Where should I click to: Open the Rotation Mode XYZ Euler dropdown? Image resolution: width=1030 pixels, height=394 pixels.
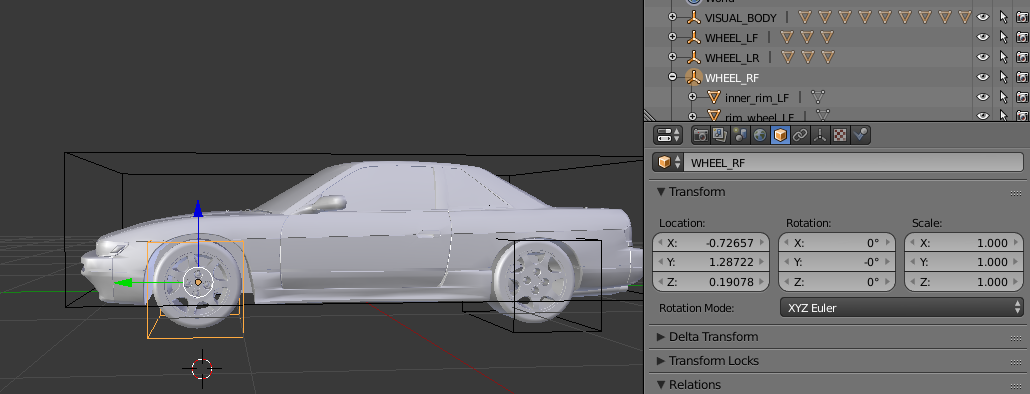point(901,307)
